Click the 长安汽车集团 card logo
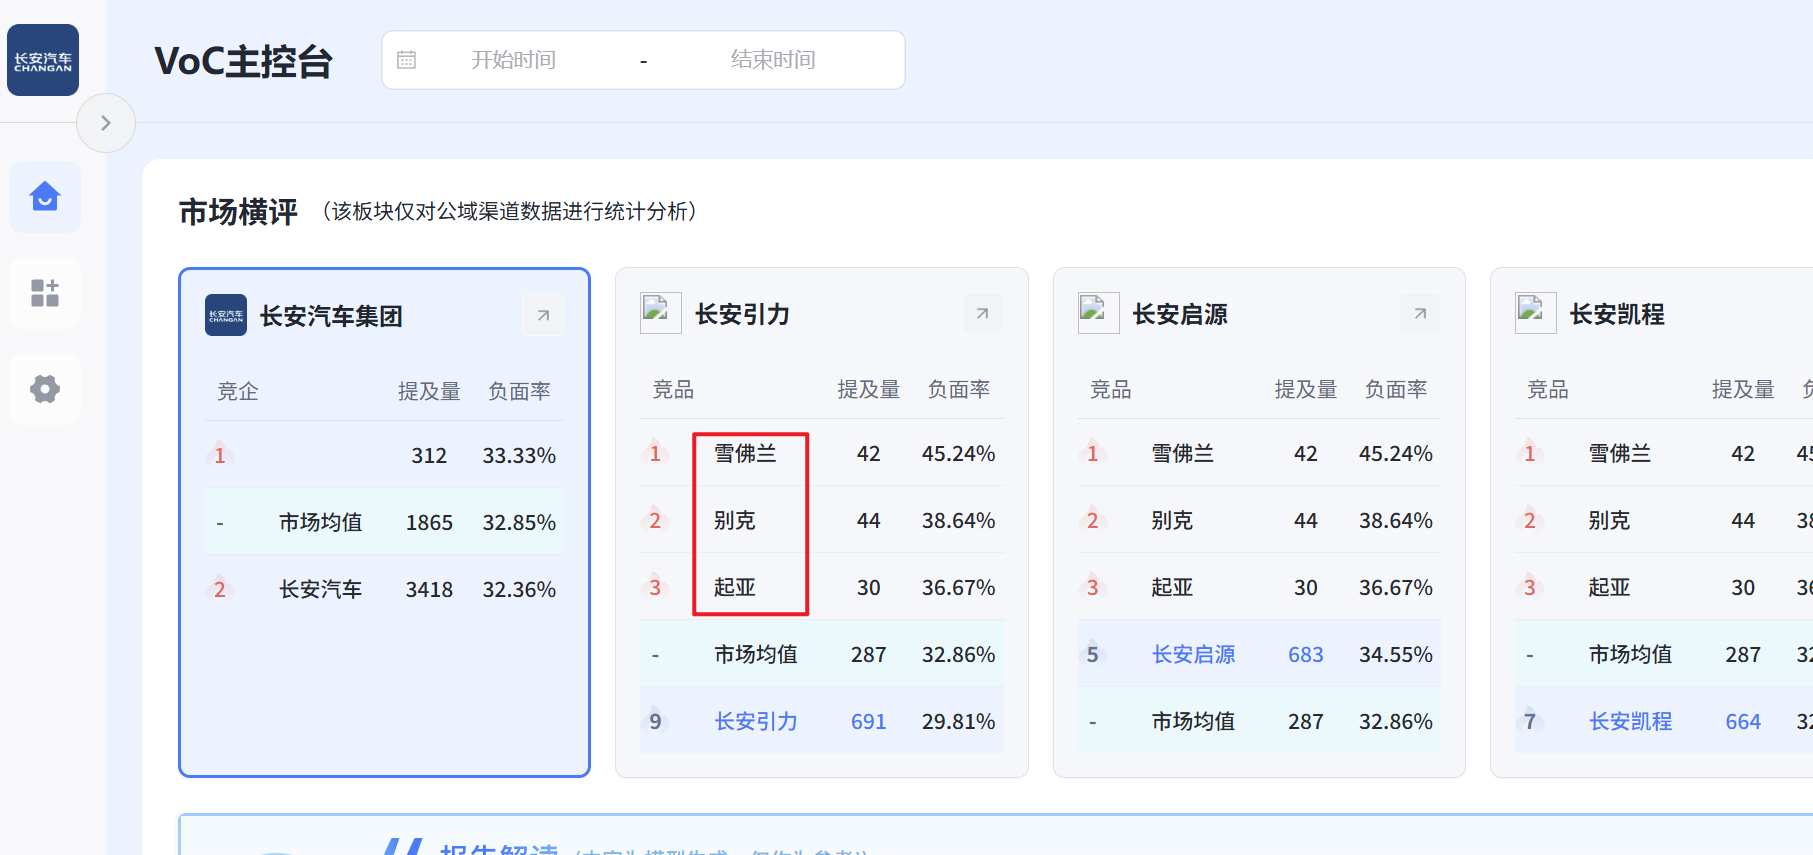 226,315
